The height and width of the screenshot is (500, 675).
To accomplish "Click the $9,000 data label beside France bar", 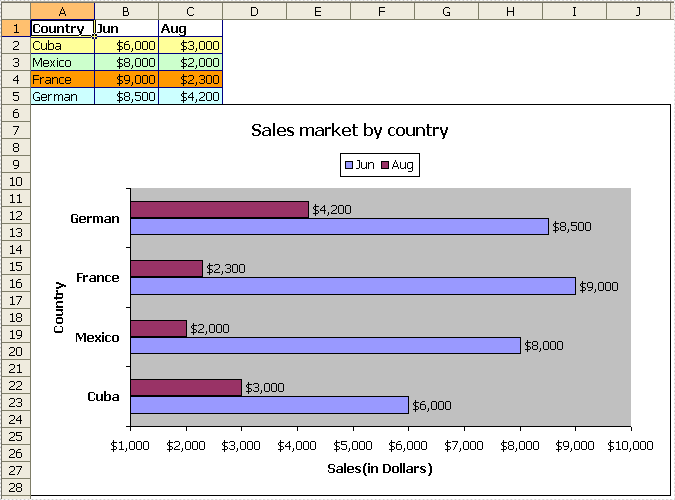I will point(599,286).
